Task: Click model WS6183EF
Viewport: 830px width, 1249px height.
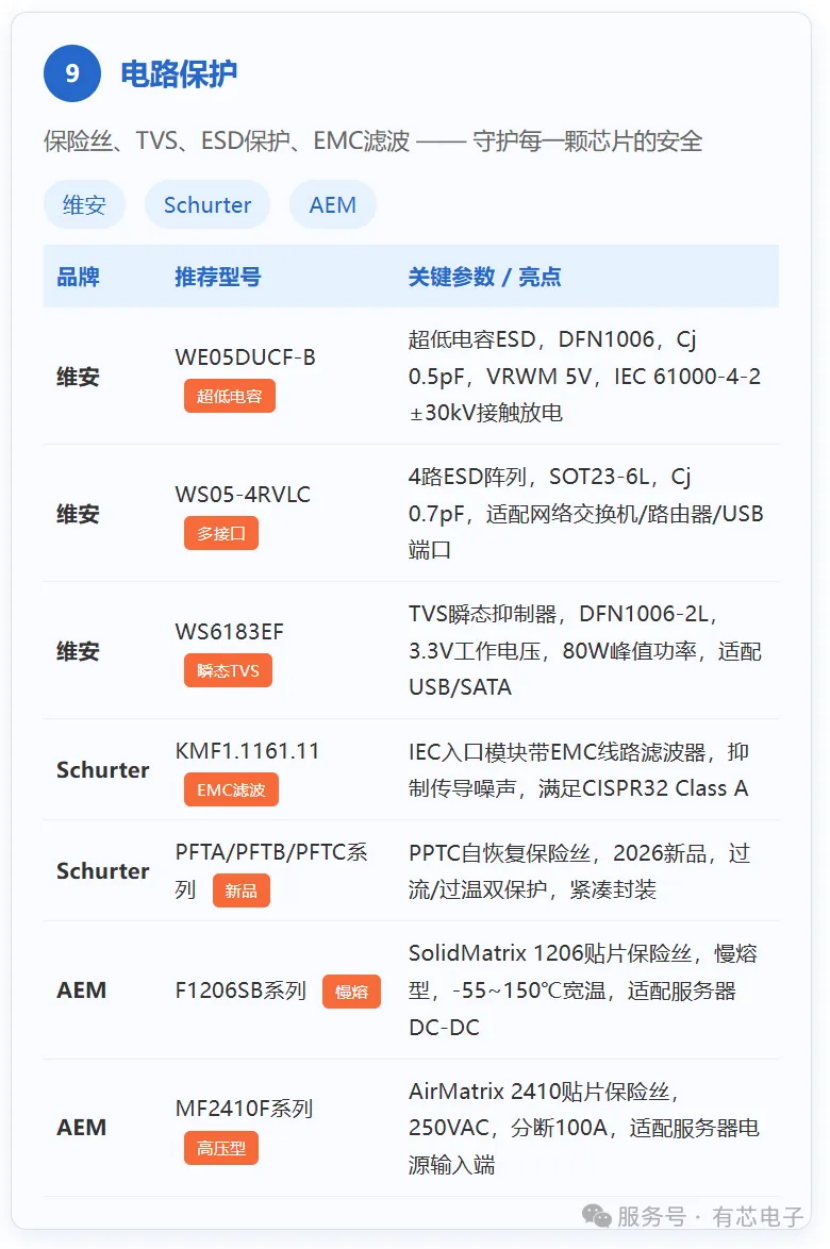Action: (229, 631)
